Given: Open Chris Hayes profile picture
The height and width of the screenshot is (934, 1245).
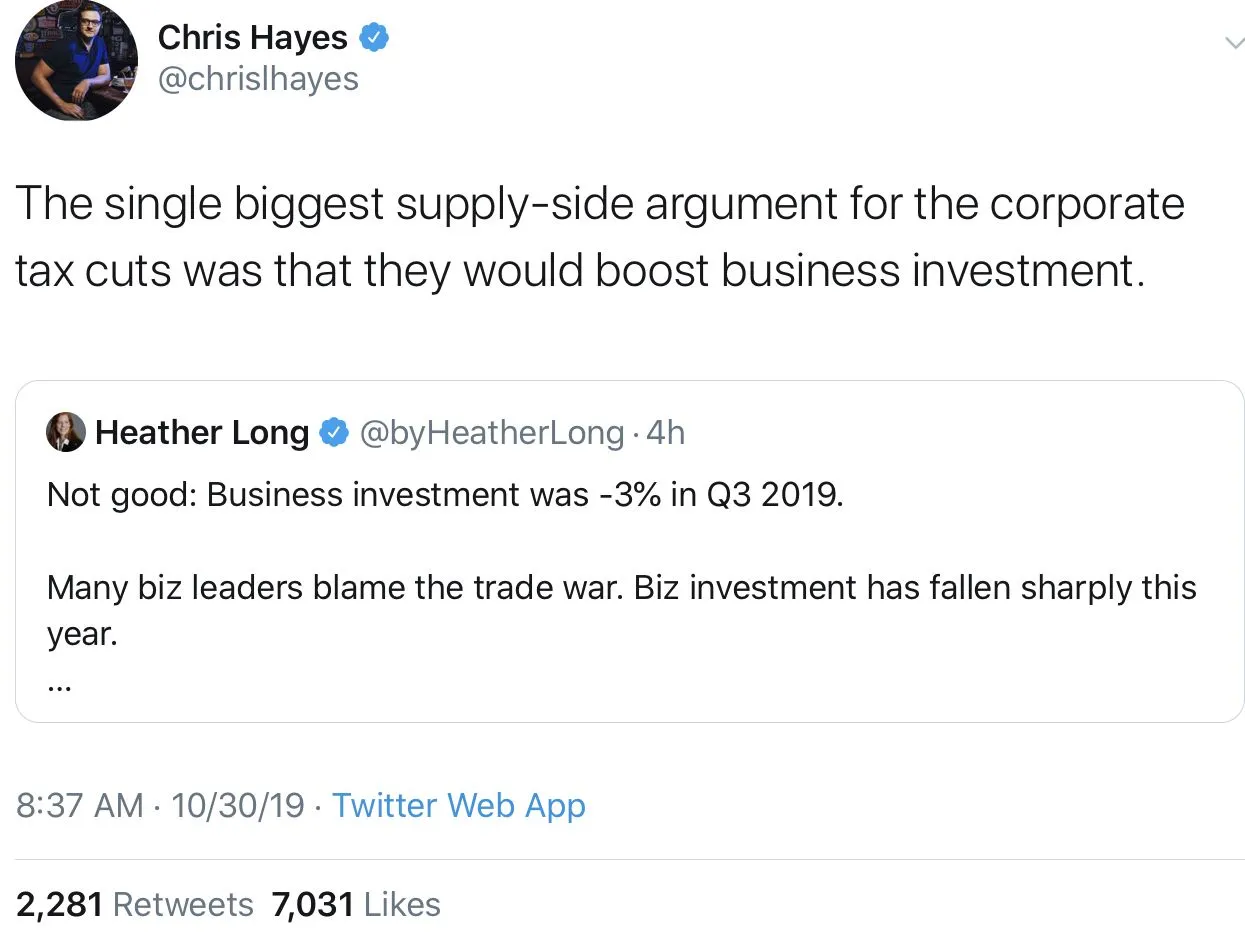Looking at the screenshot, I should 76,61.
